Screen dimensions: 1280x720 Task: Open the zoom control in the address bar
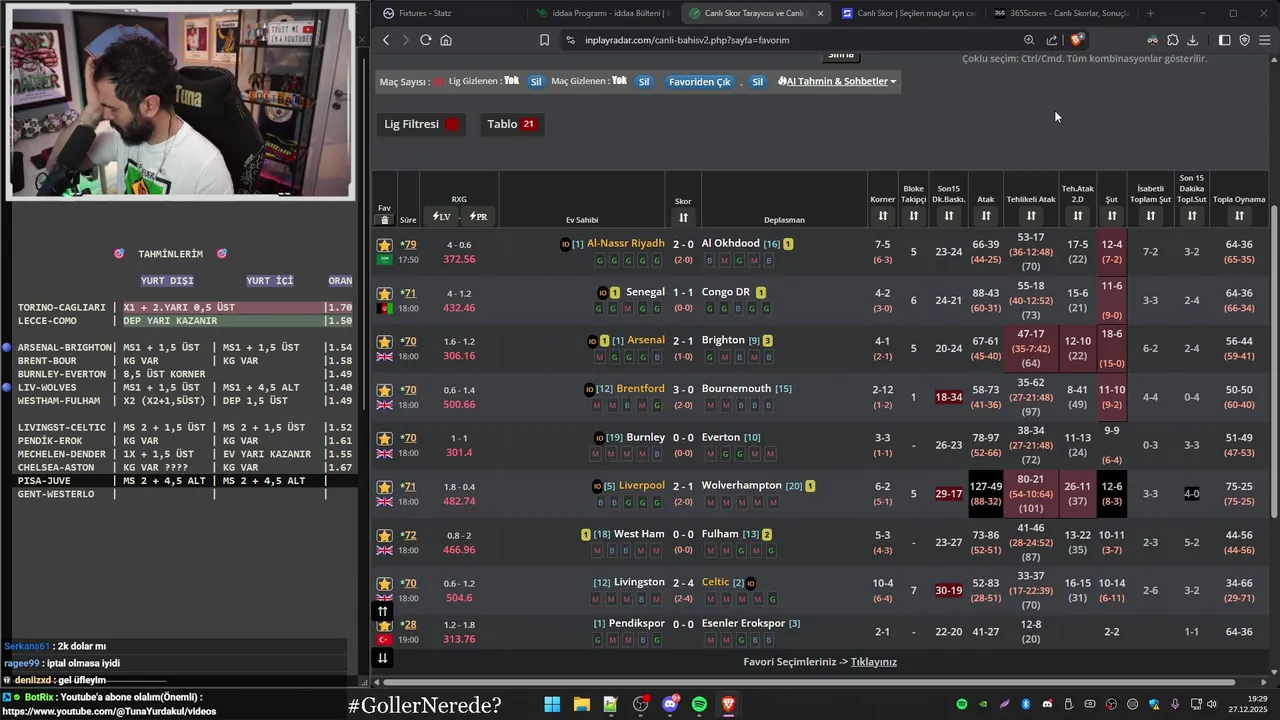[1029, 40]
